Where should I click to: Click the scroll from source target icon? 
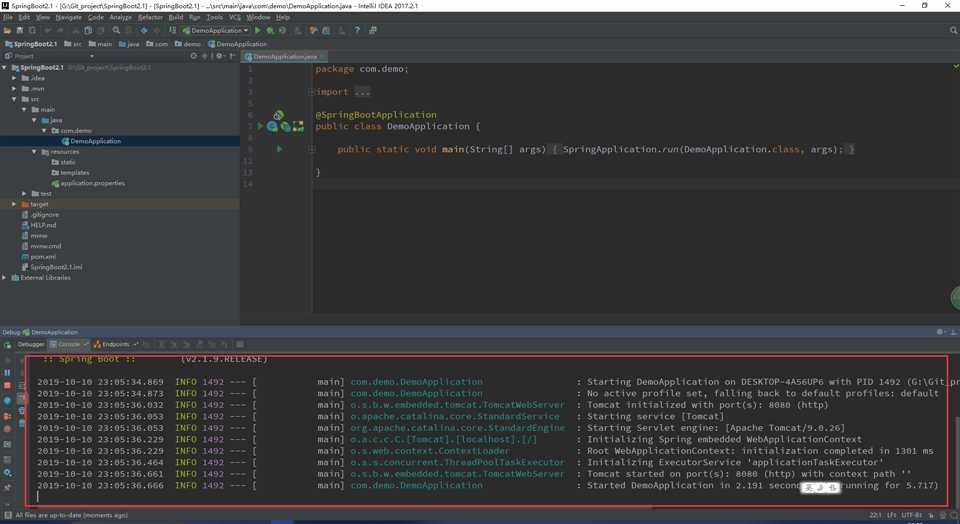tap(193, 56)
